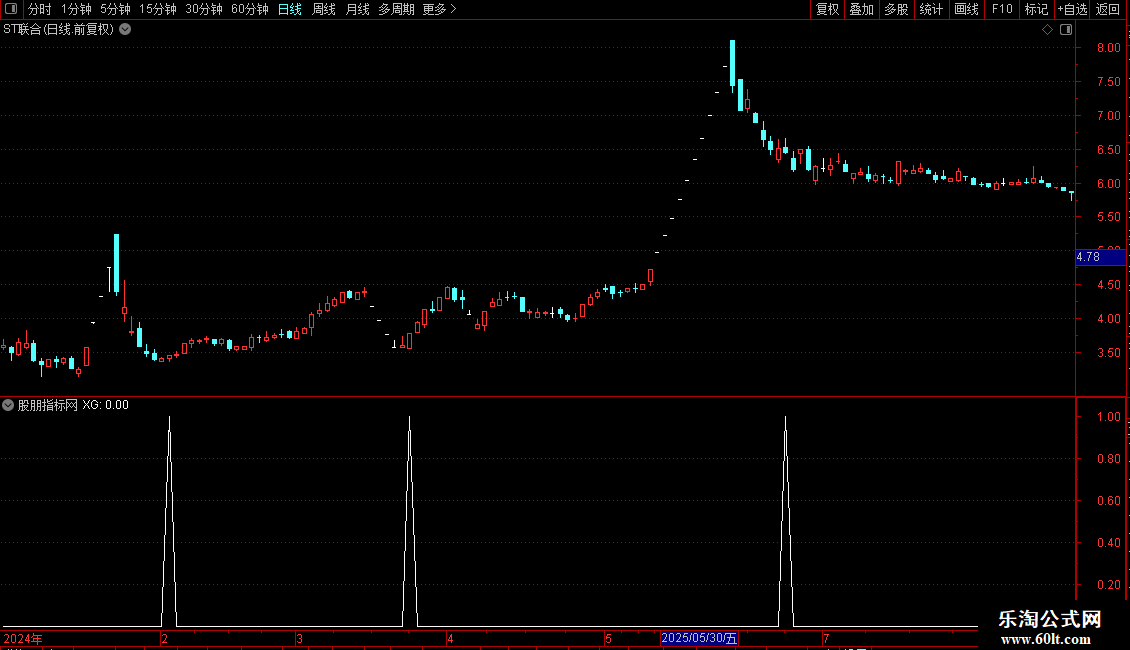The width and height of the screenshot is (1130, 650).
Task: Switch to 周线 weekly chart
Action: click(324, 9)
